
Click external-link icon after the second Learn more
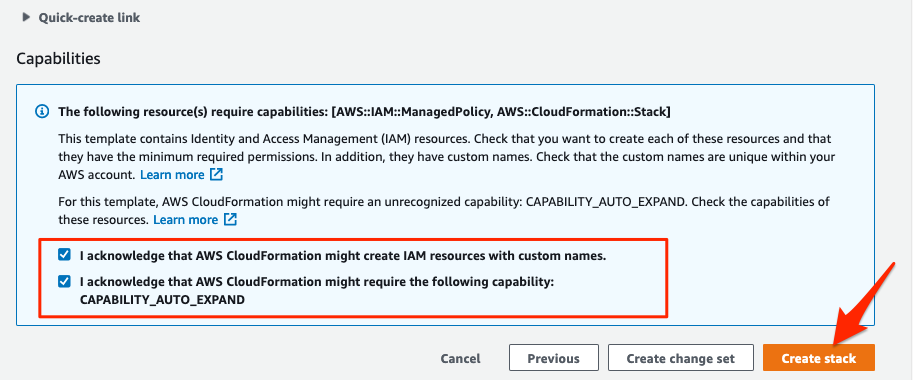[x=231, y=219]
